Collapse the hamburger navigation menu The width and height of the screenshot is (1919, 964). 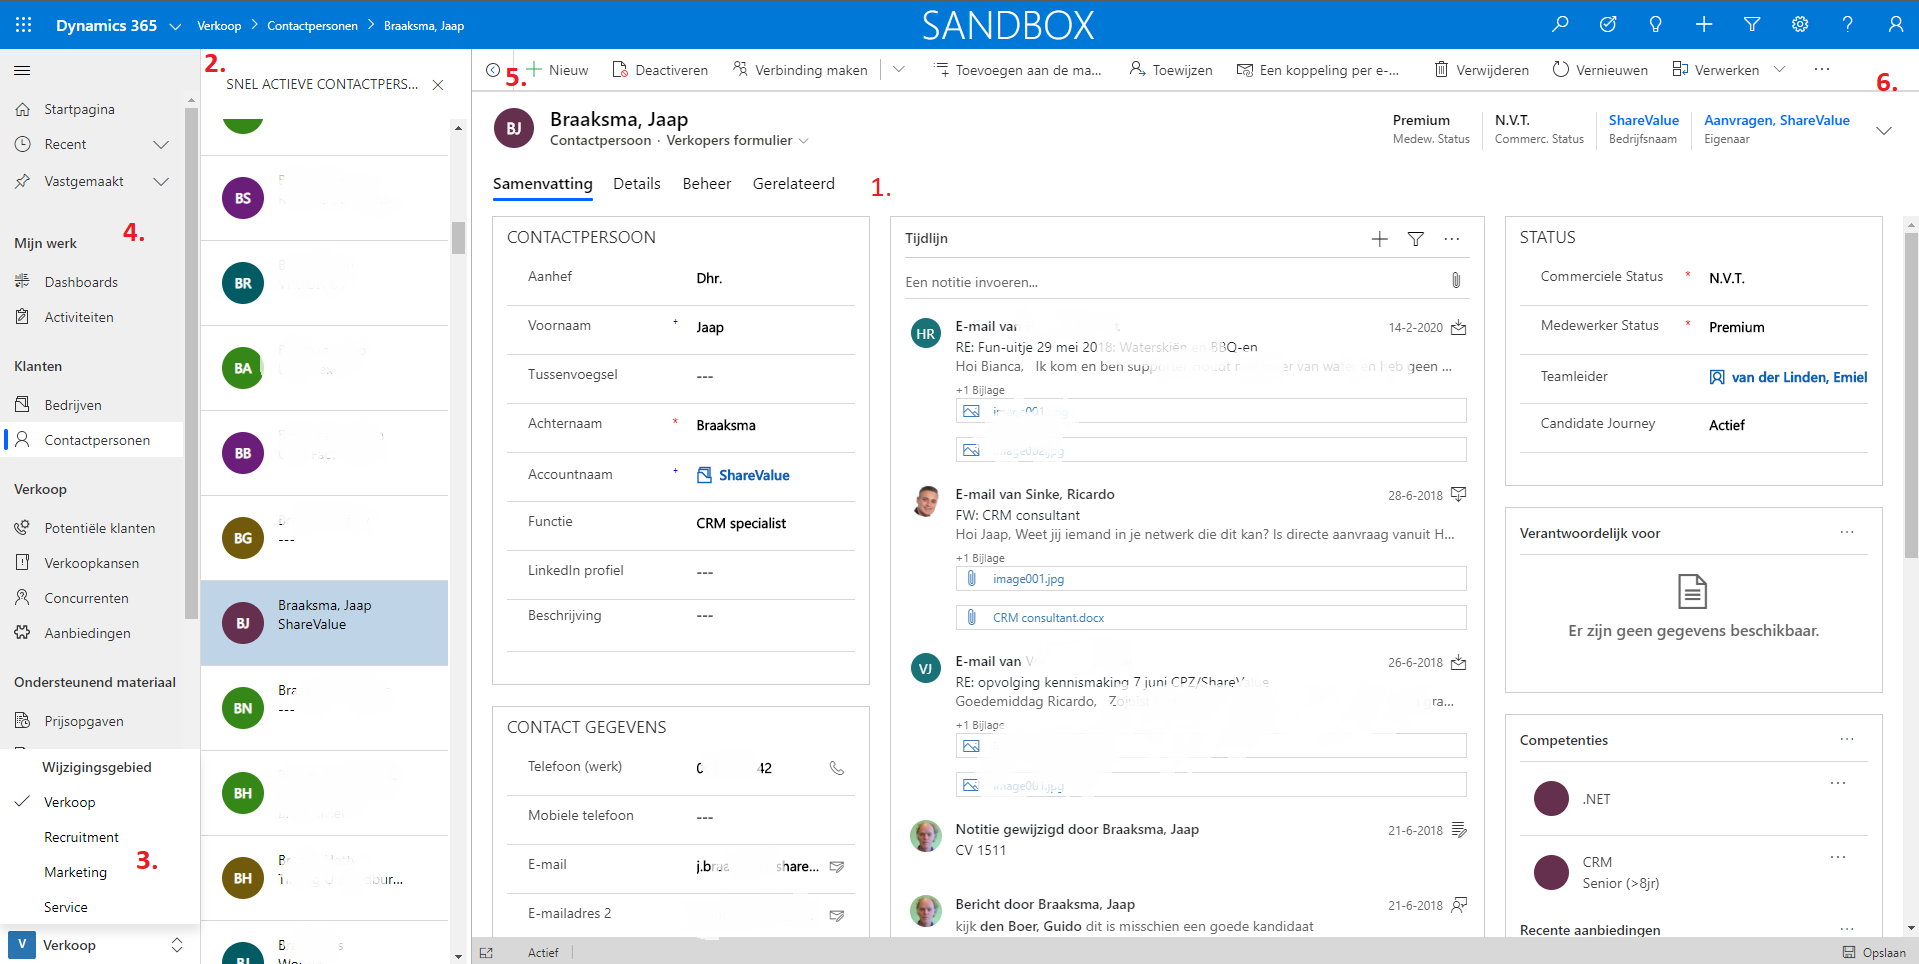pos(22,71)
